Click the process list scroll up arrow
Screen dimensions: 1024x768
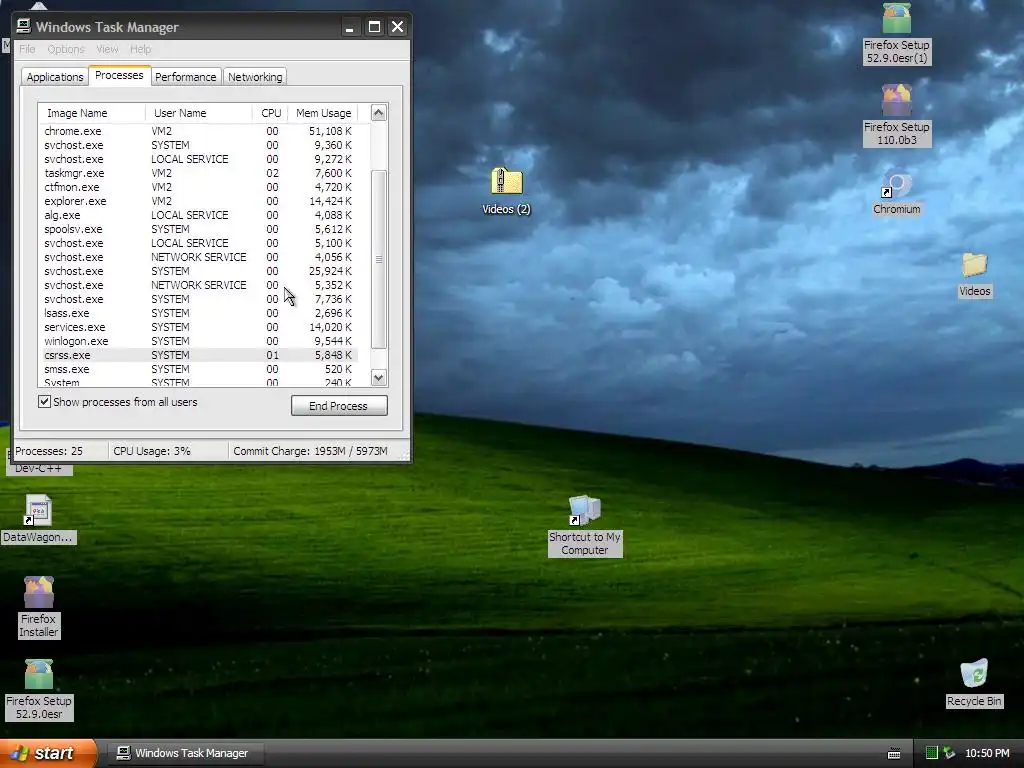click(x=379, y=112)
